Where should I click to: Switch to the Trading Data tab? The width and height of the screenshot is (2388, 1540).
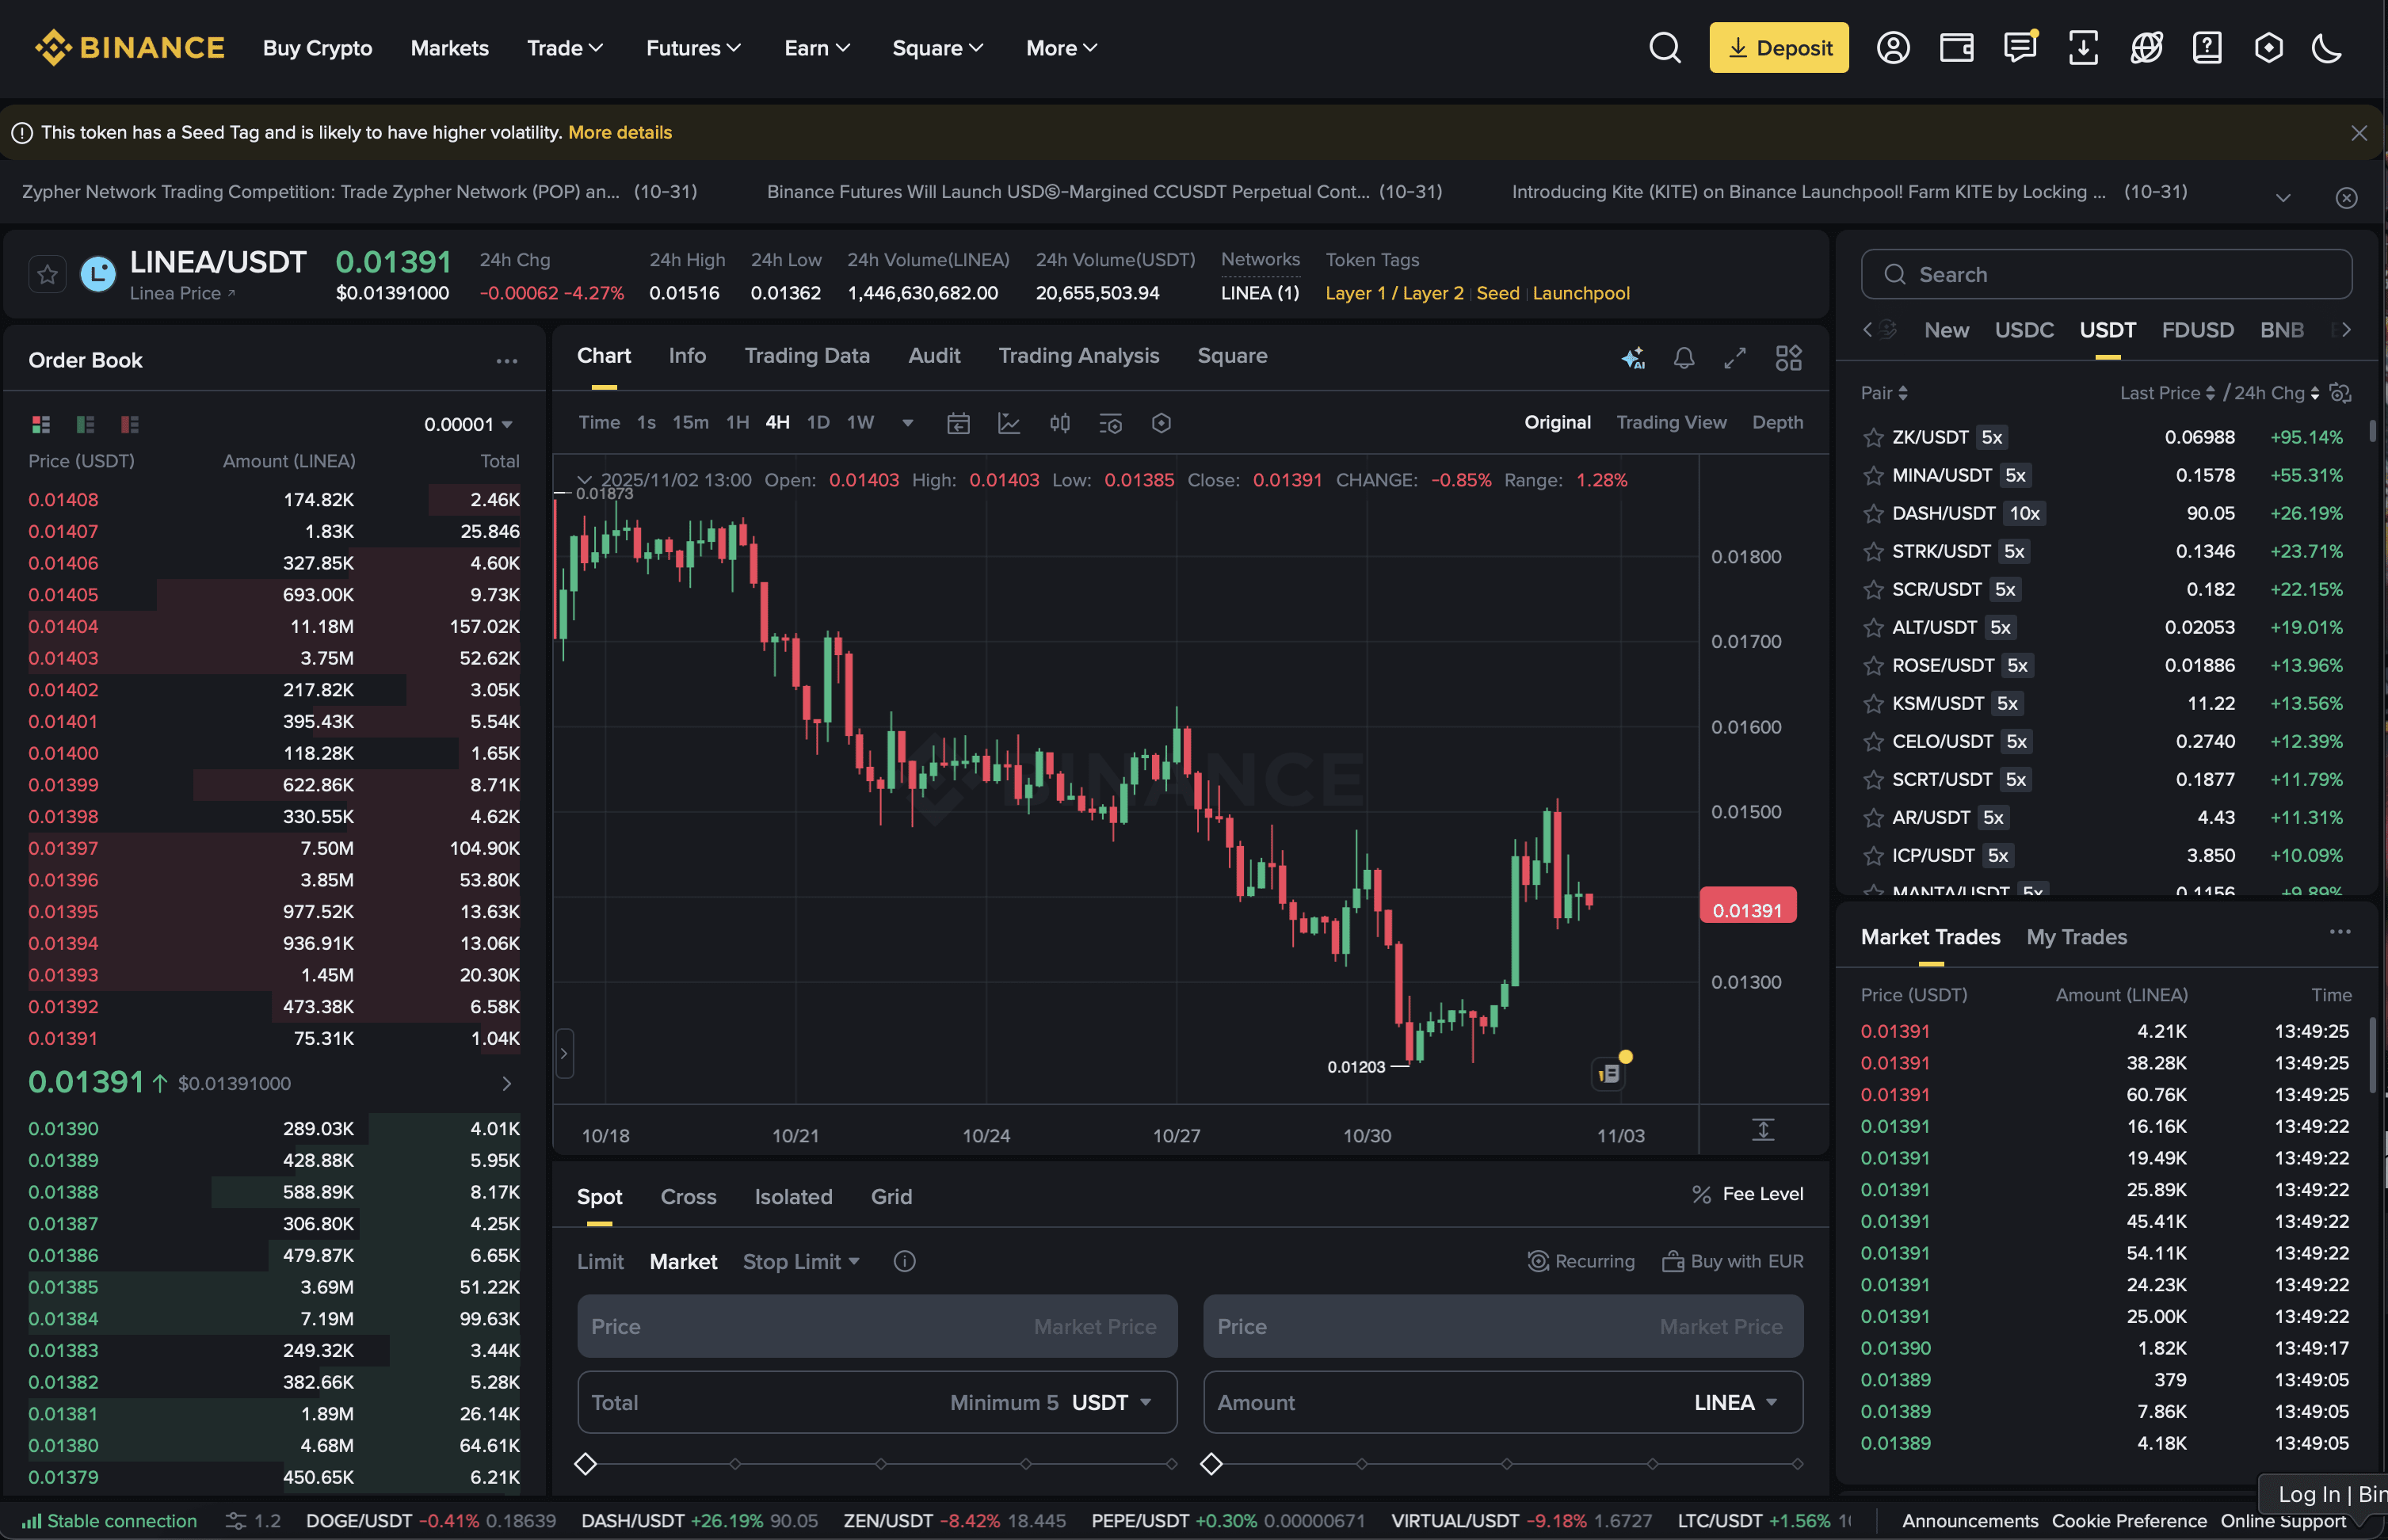pos(806,356)
